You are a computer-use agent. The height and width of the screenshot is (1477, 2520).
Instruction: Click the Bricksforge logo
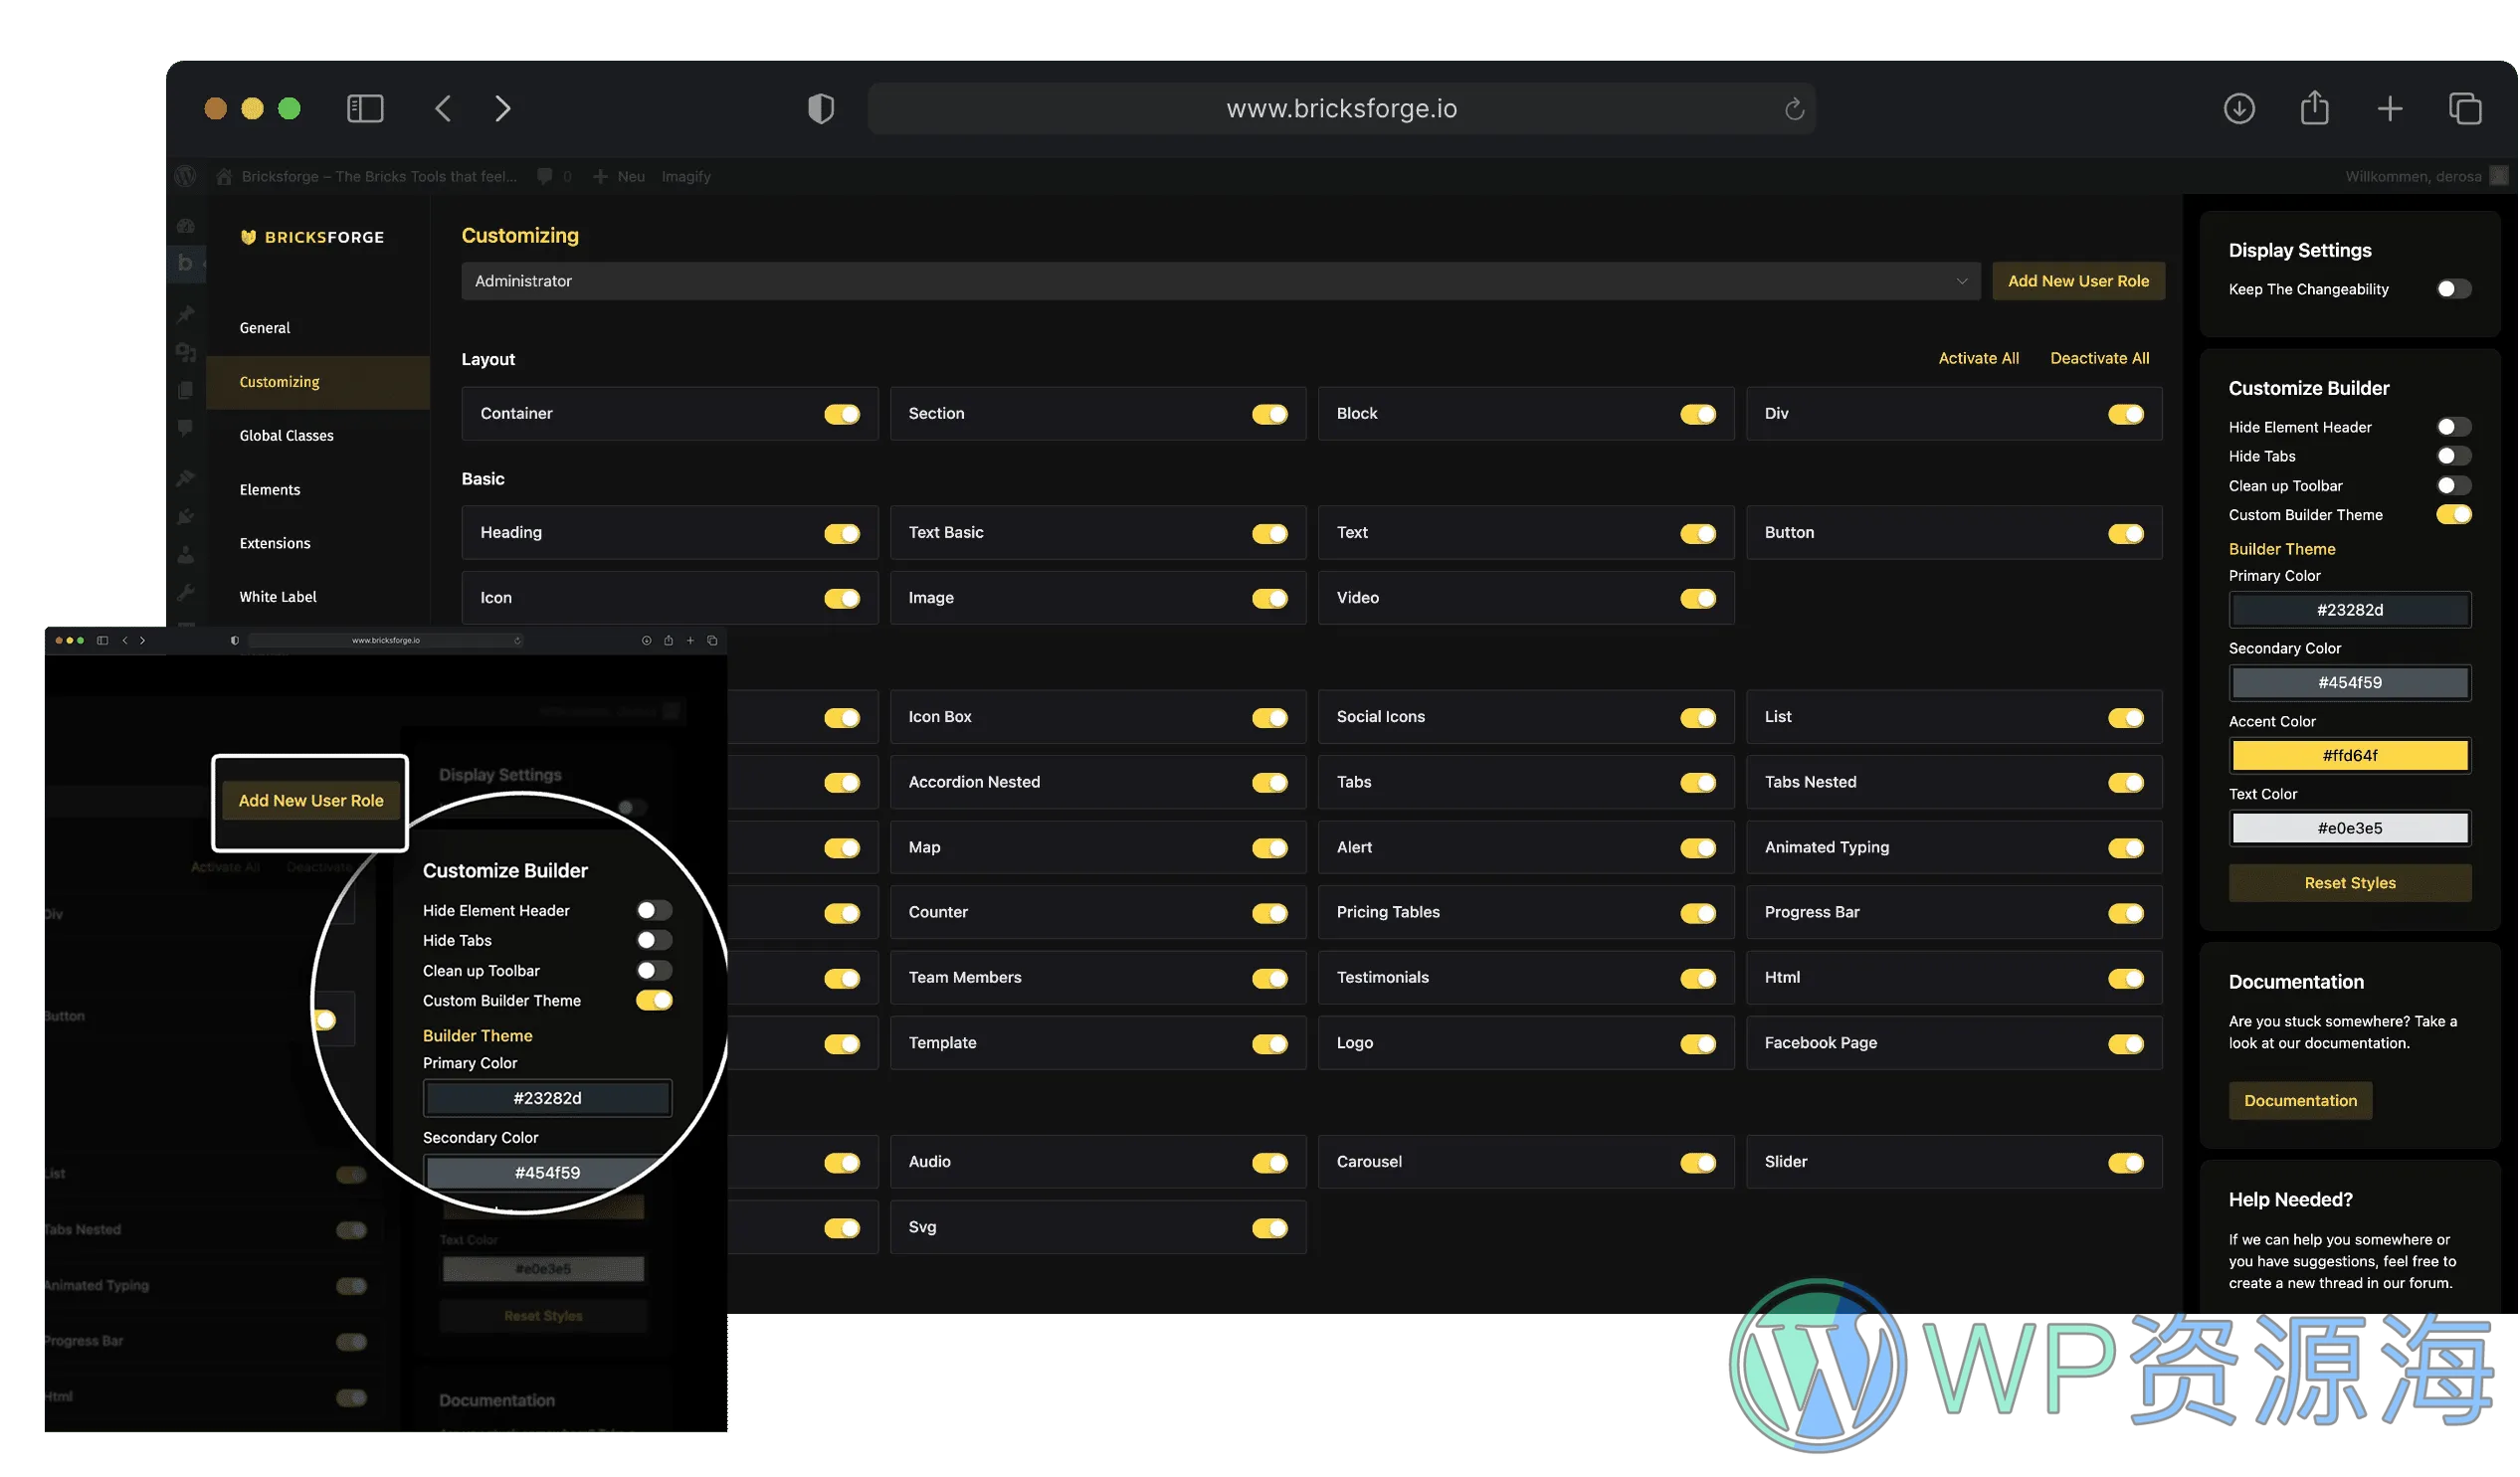(312, 237)
